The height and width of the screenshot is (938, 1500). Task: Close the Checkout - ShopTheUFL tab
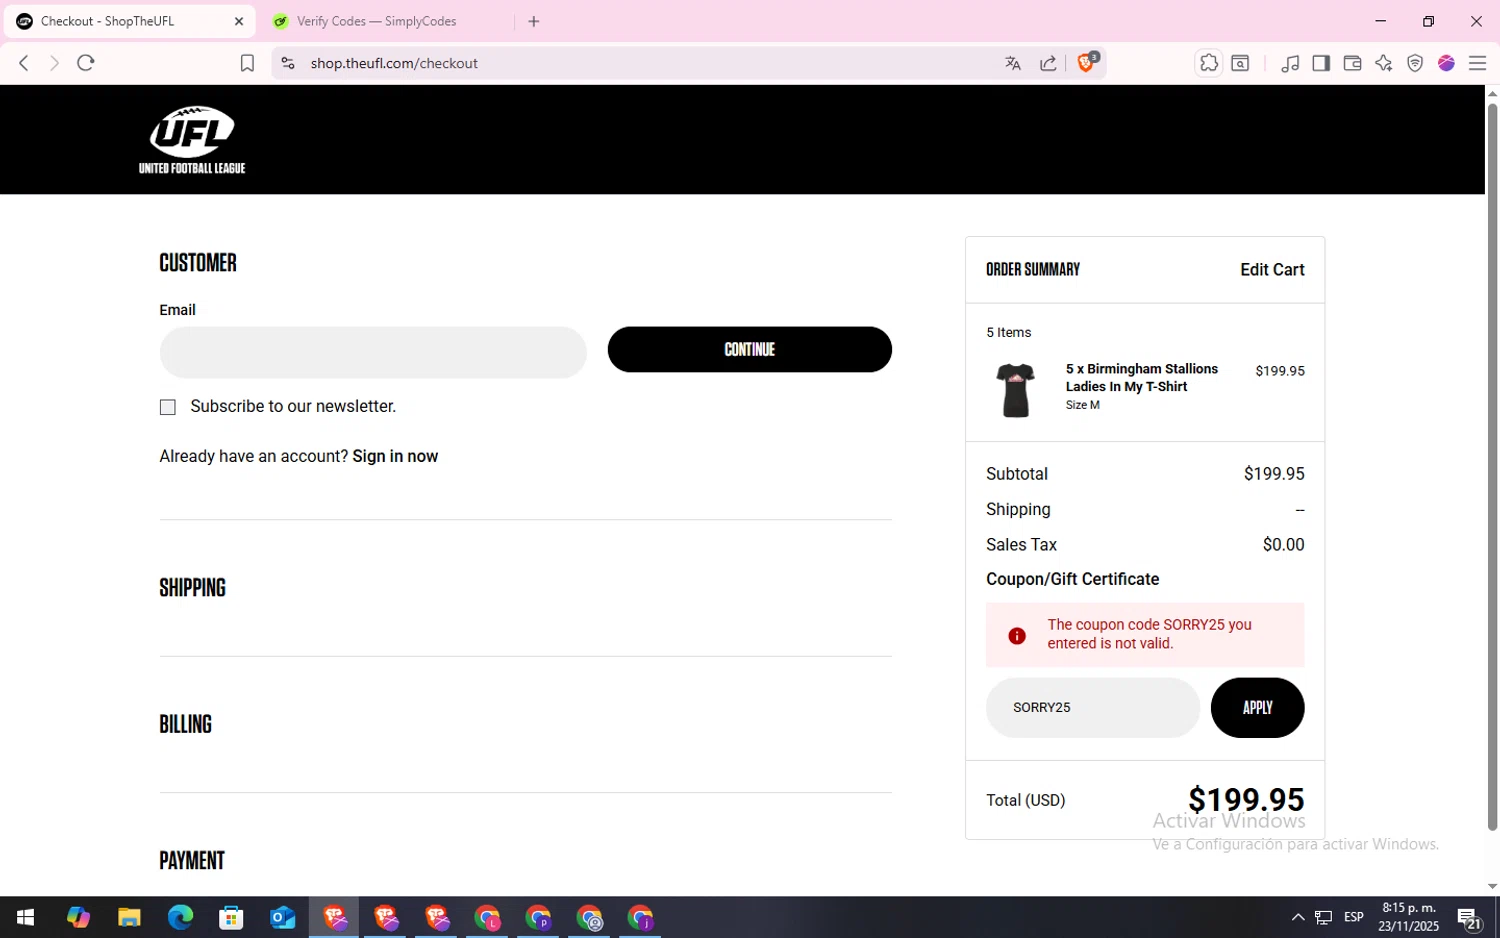pyautogui.click(x=239, y=21)
